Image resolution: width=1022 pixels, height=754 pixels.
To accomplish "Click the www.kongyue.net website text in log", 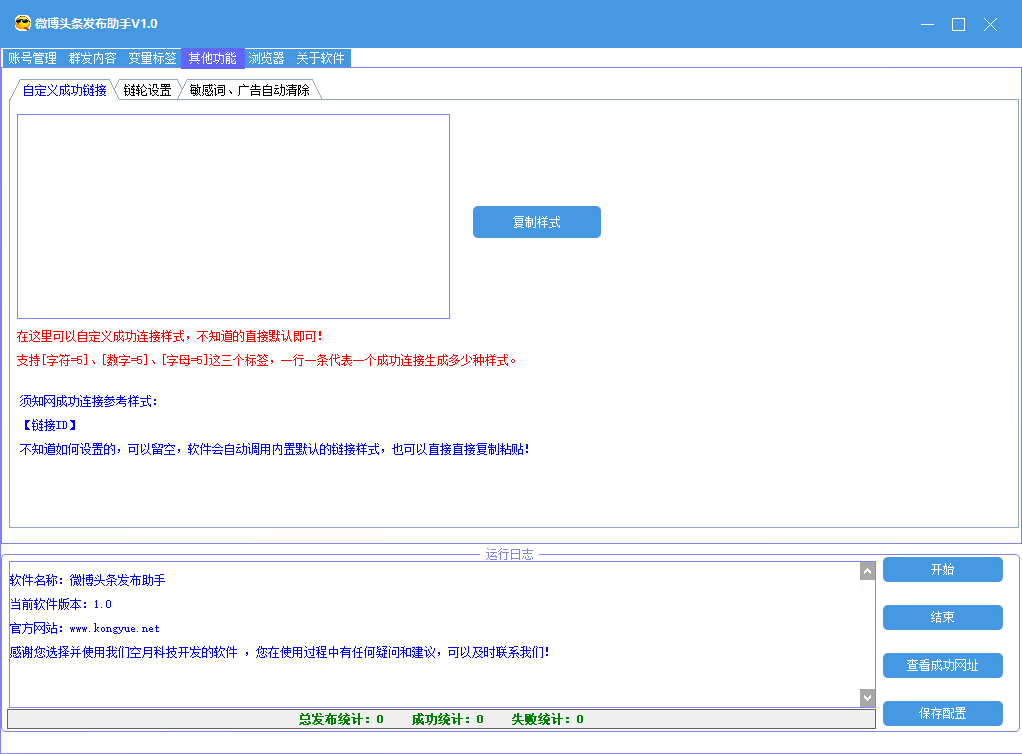I will (x=114, y=629).
